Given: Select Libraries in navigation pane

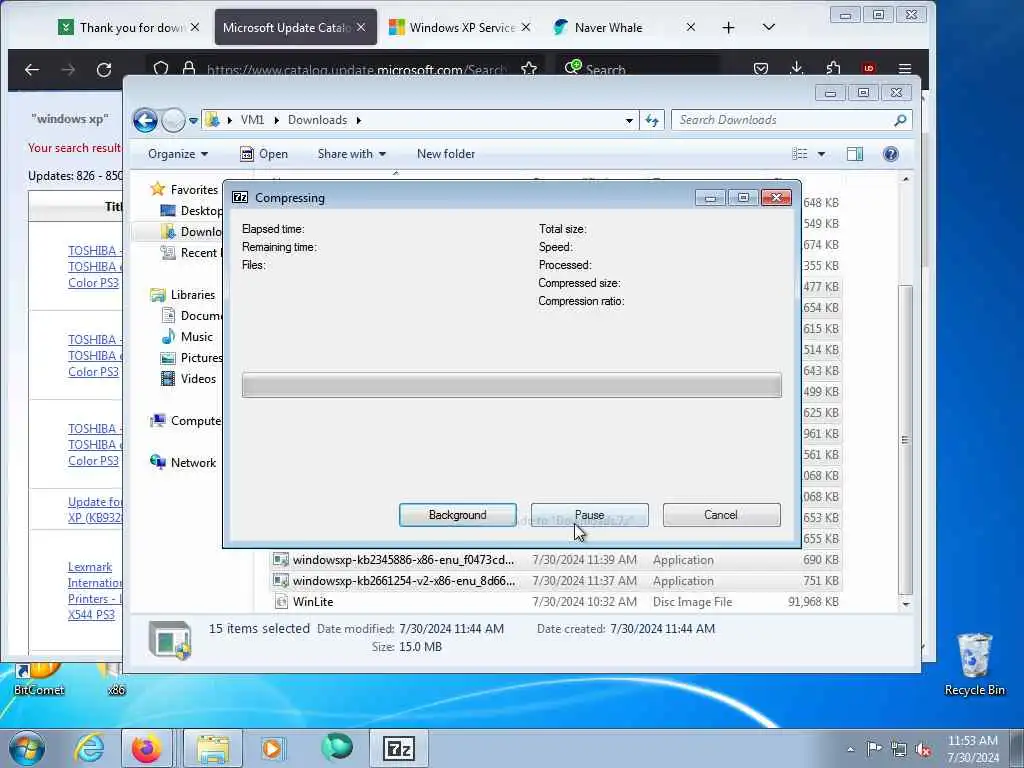Looking at the screenshot, I should click(x=193, y=295).
